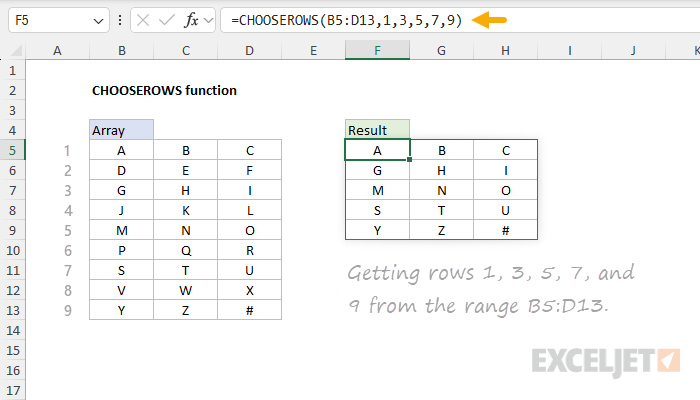Select row 5 header
700x400 pixels.
click(x=12, y=150)
